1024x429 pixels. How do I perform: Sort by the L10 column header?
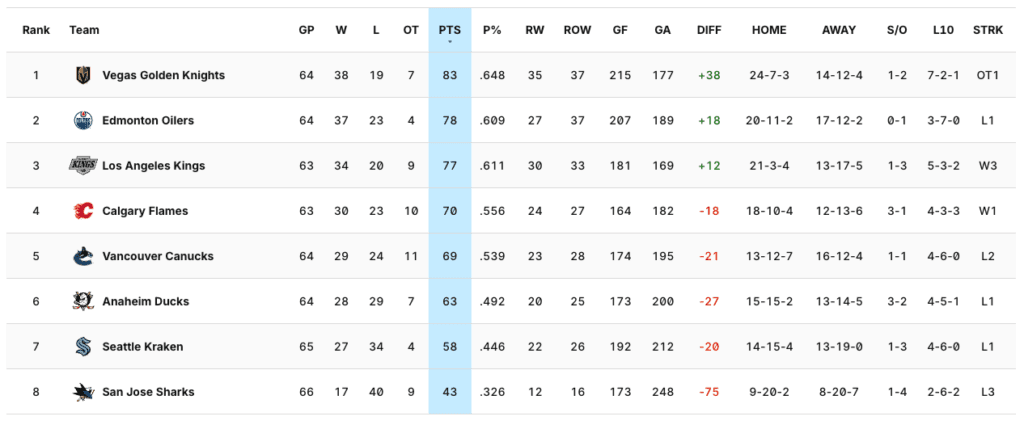point(942,30)
